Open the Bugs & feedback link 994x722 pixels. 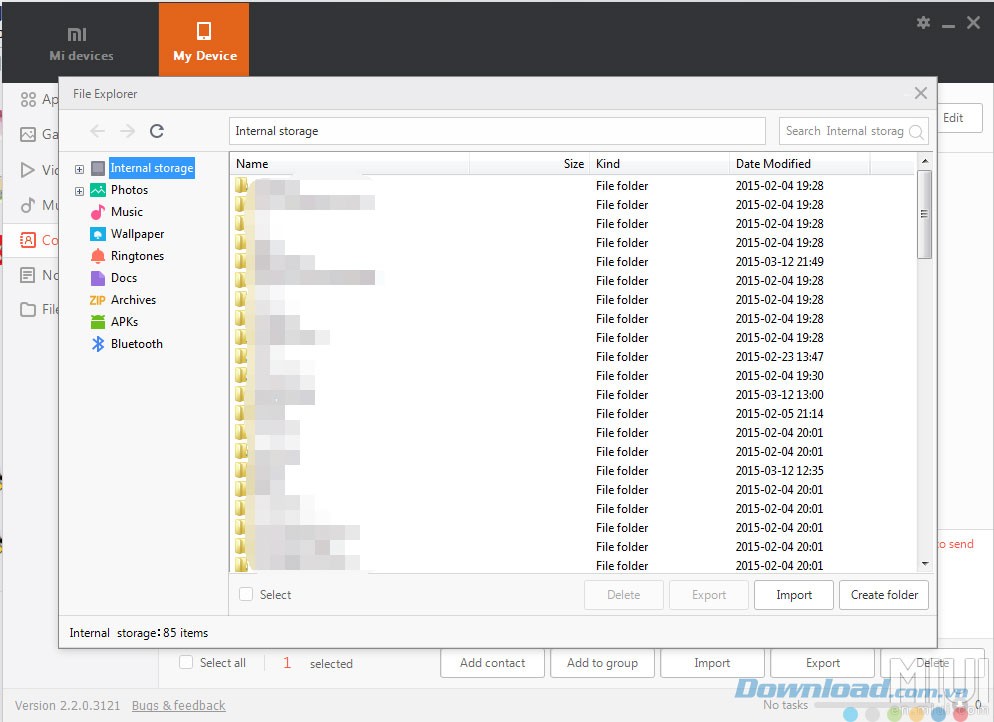pyautogui.click(x=178, y=705)
